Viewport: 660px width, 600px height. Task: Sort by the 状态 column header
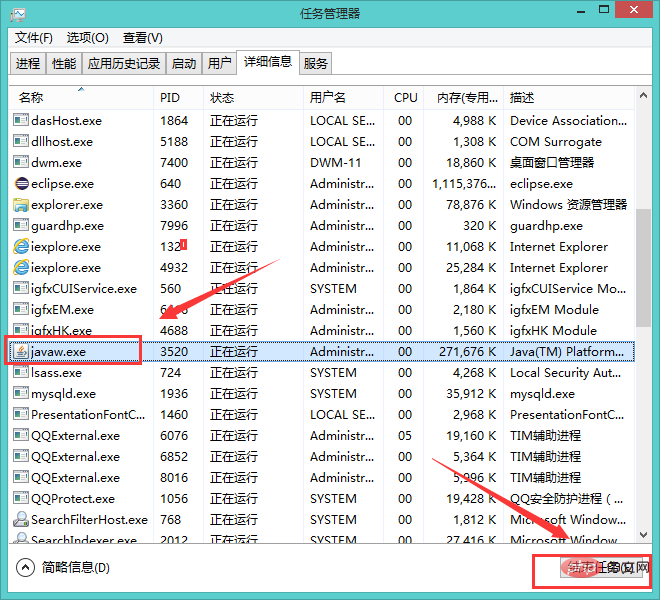point(253,98)
